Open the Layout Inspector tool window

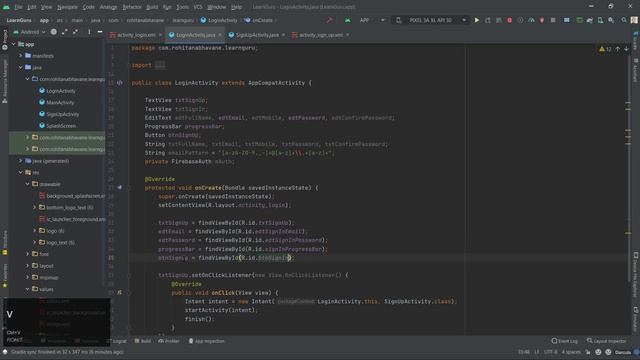606,341
